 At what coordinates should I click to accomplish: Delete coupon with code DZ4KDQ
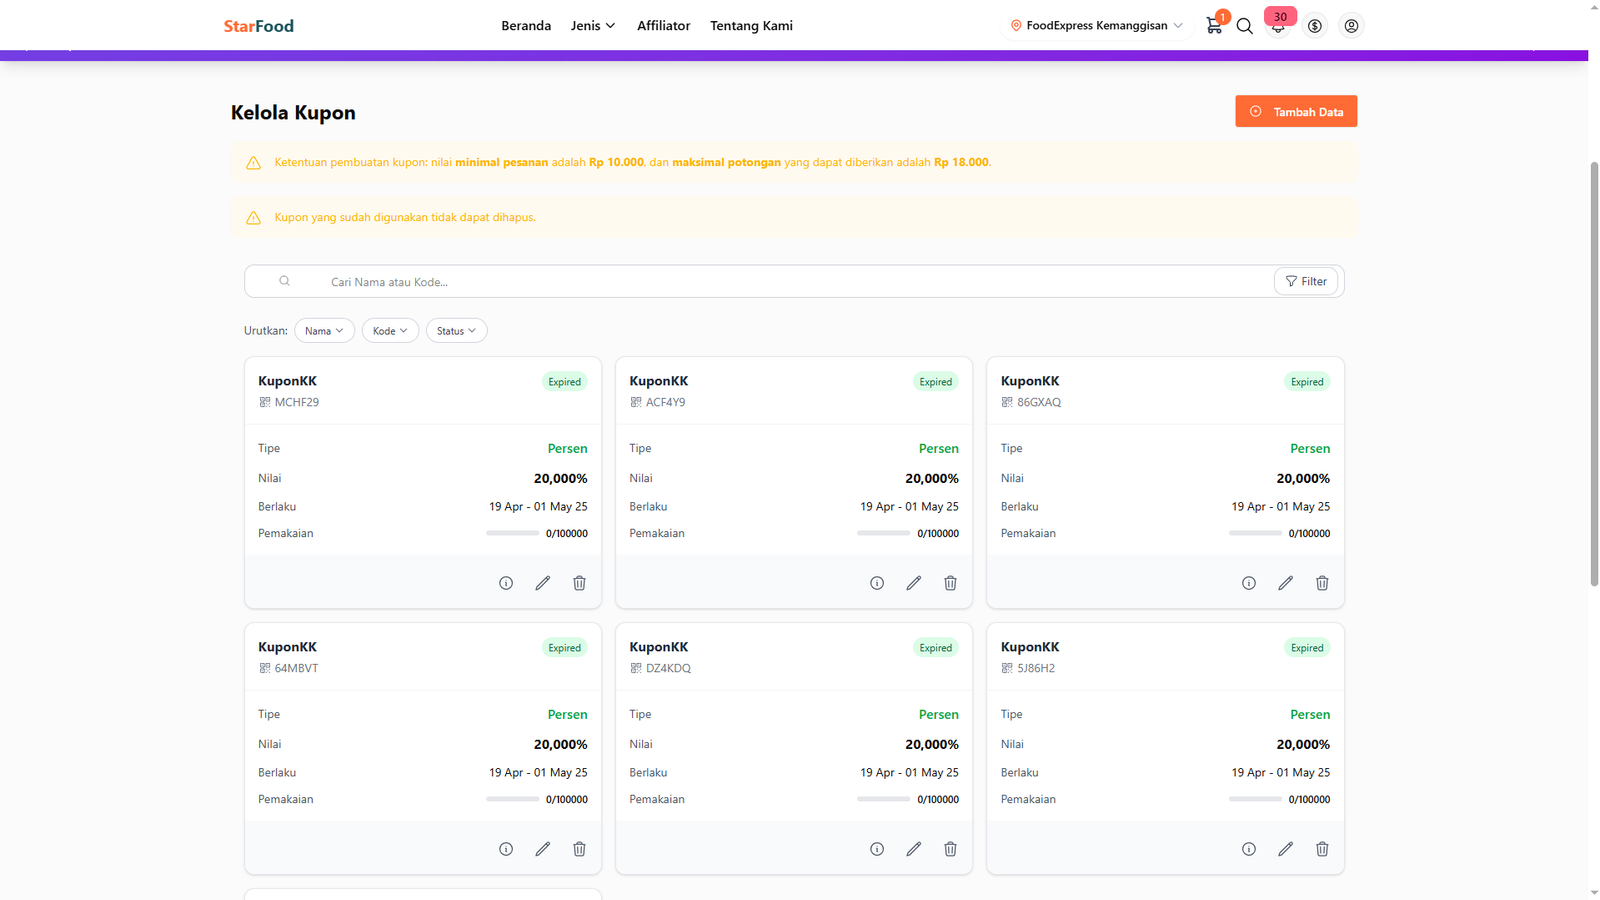point(950,849)
